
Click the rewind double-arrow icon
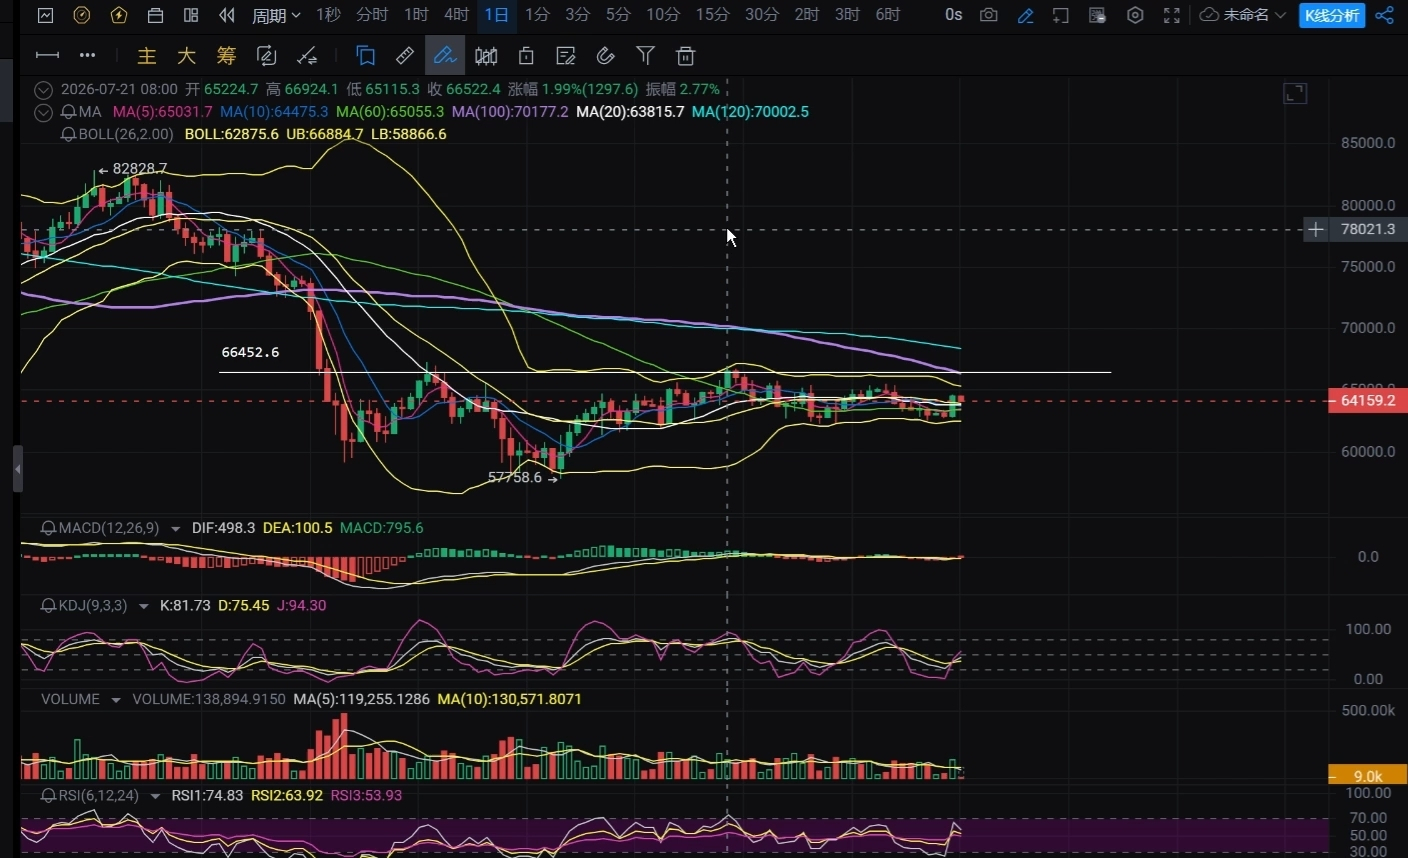pos(227,15)
